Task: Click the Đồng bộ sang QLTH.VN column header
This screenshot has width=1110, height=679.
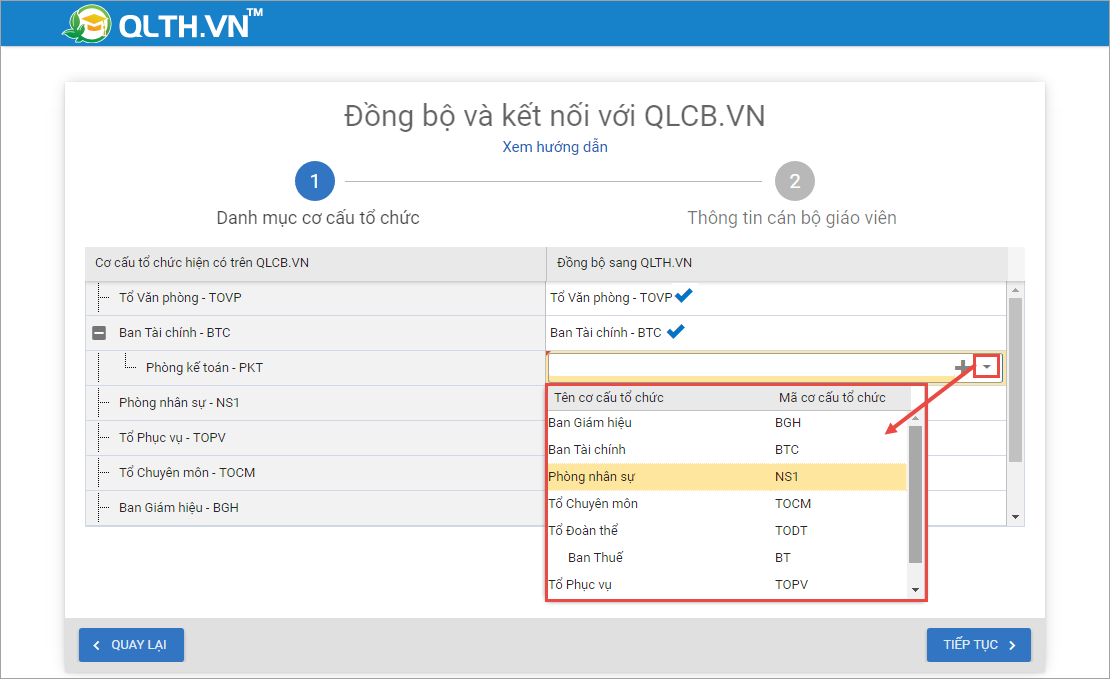Action: (777, 263)
